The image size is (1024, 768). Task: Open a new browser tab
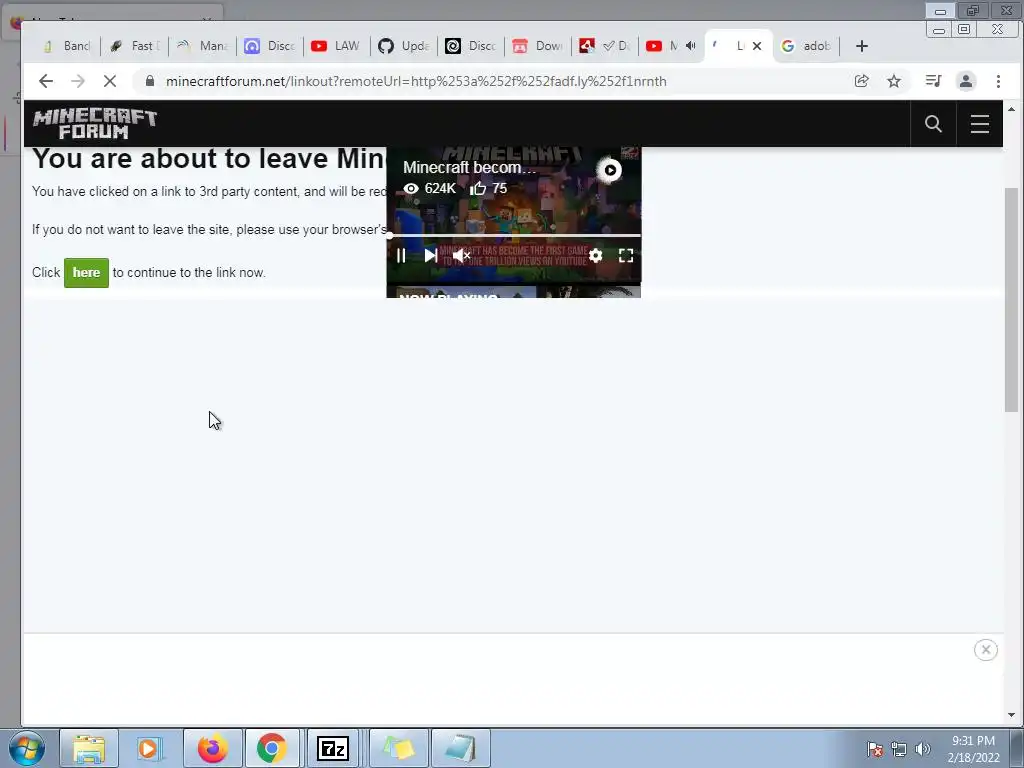861,46
